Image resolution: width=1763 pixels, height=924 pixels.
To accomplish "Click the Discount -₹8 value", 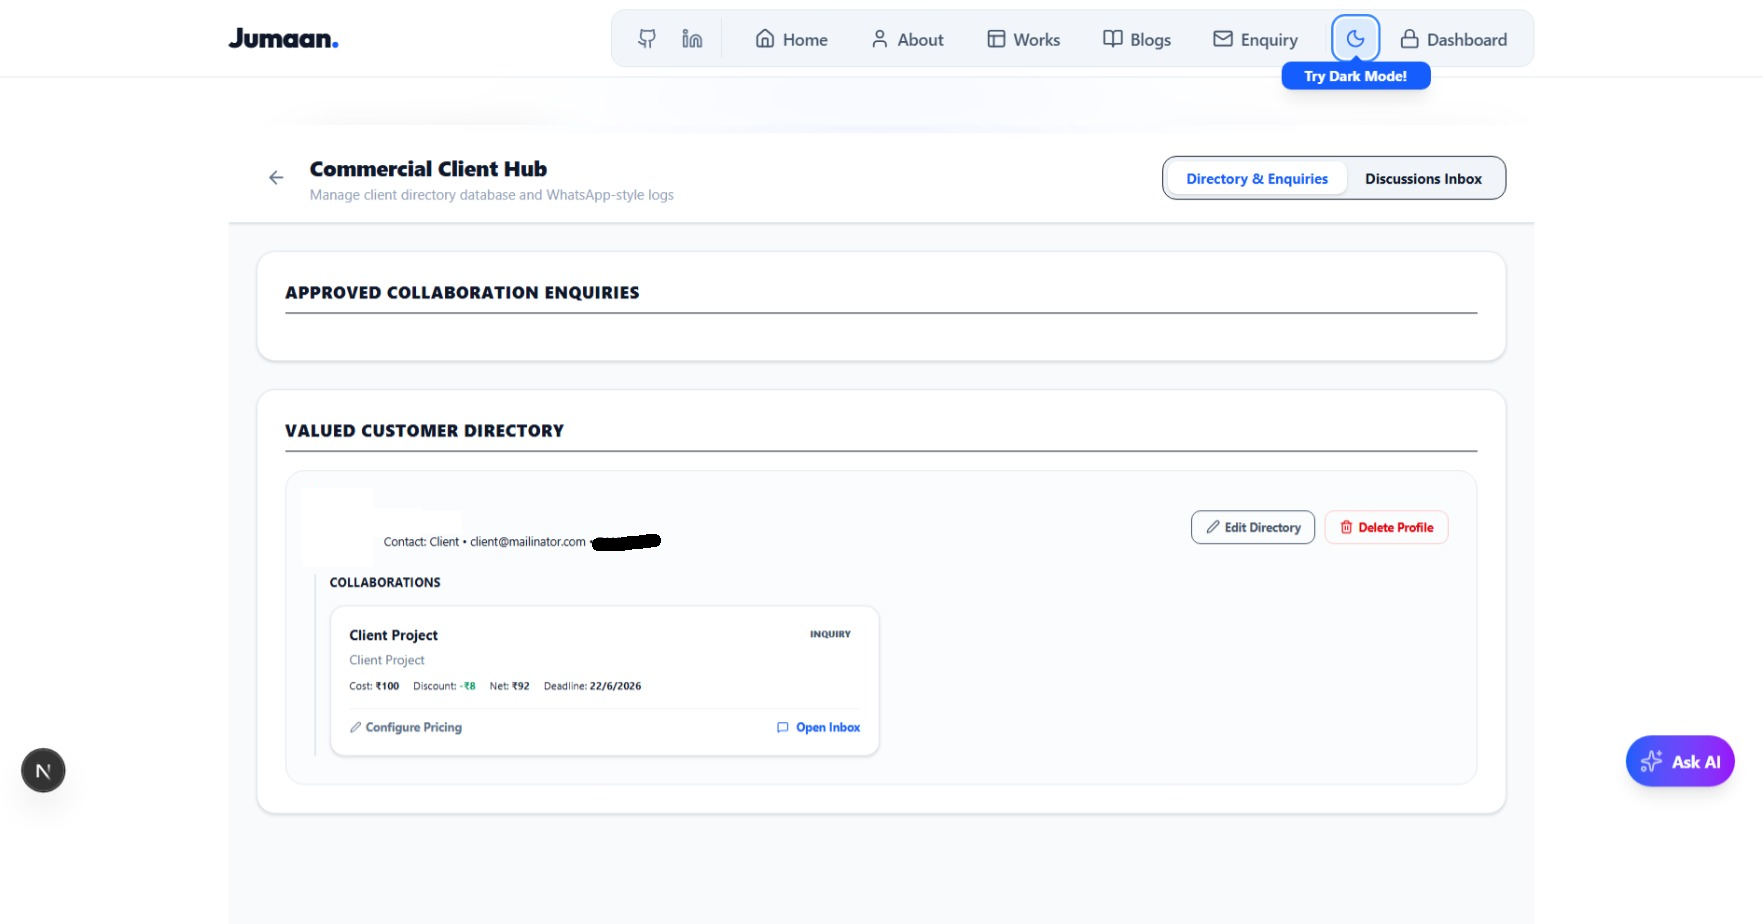I will pyautogui.click(x=444, y=686).
